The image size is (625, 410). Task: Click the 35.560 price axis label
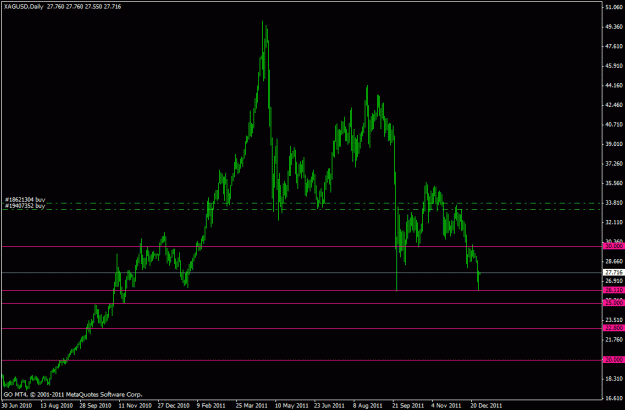614,183
